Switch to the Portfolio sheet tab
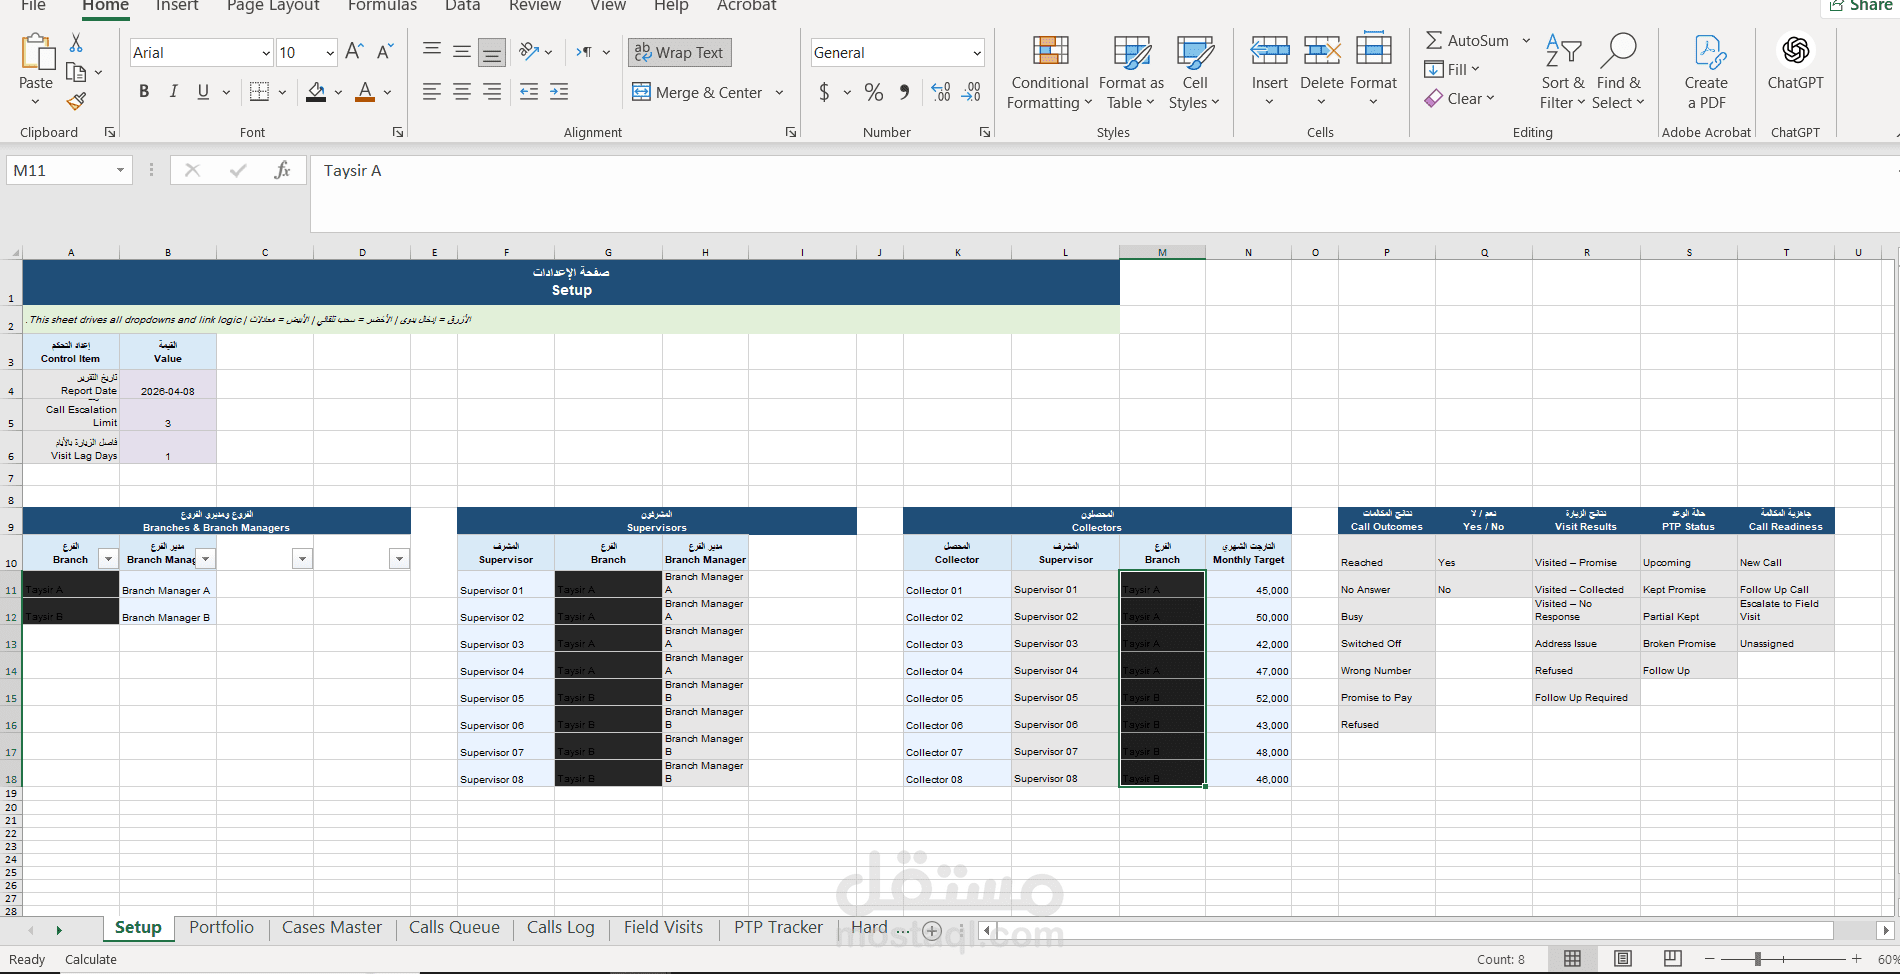The width and height of the screenshot is (1900, 974). click(x=221, y=928)
